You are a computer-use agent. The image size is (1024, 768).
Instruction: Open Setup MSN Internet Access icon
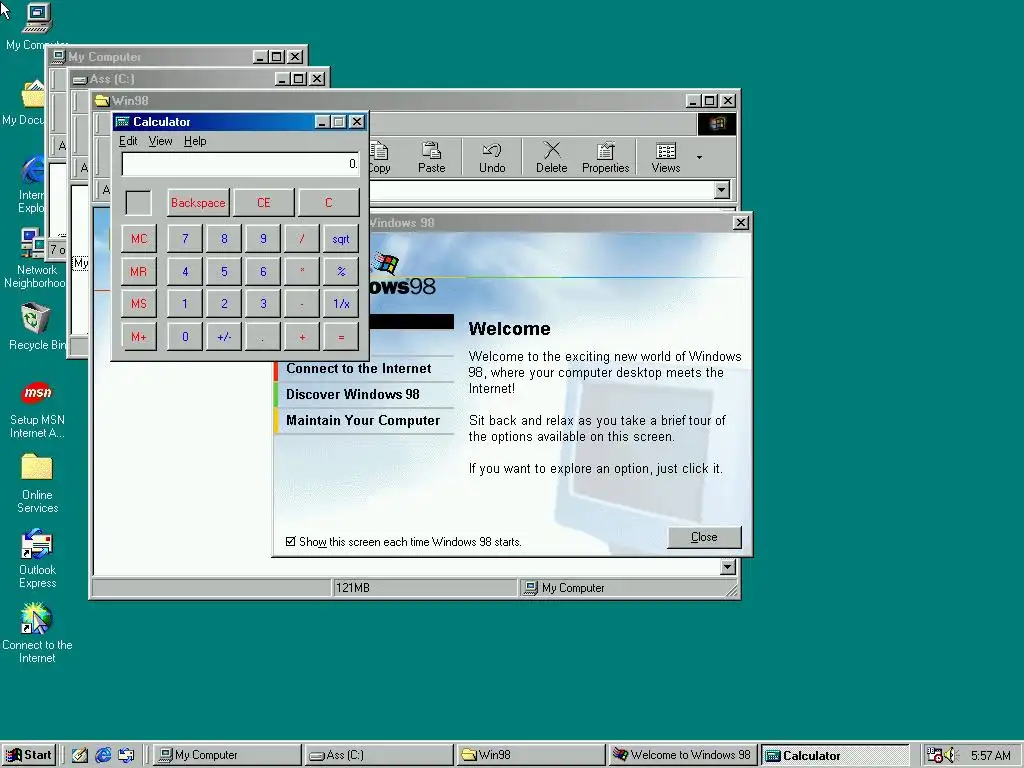click(x=37, y=409)
